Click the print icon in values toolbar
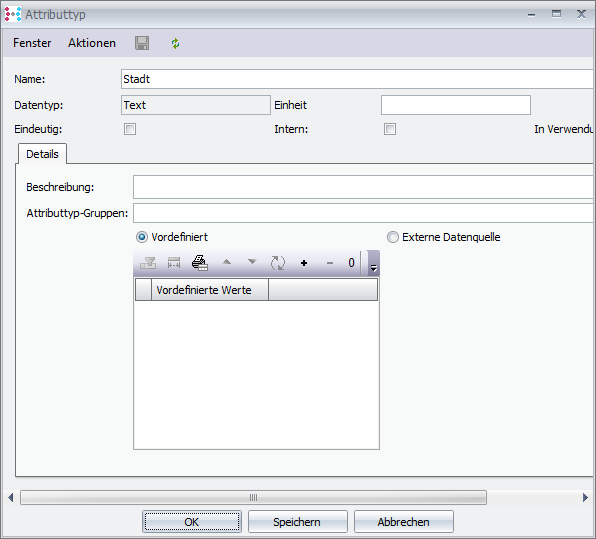 [x=200, y=263]
